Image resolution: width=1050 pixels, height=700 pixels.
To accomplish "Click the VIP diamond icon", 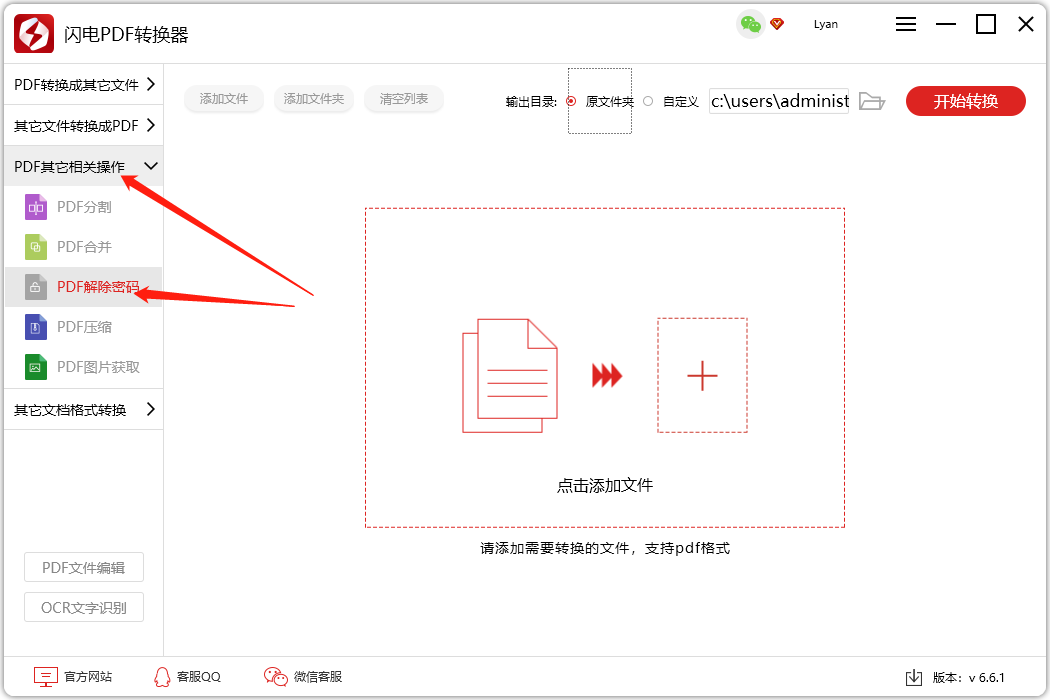I will click(777, 24).
